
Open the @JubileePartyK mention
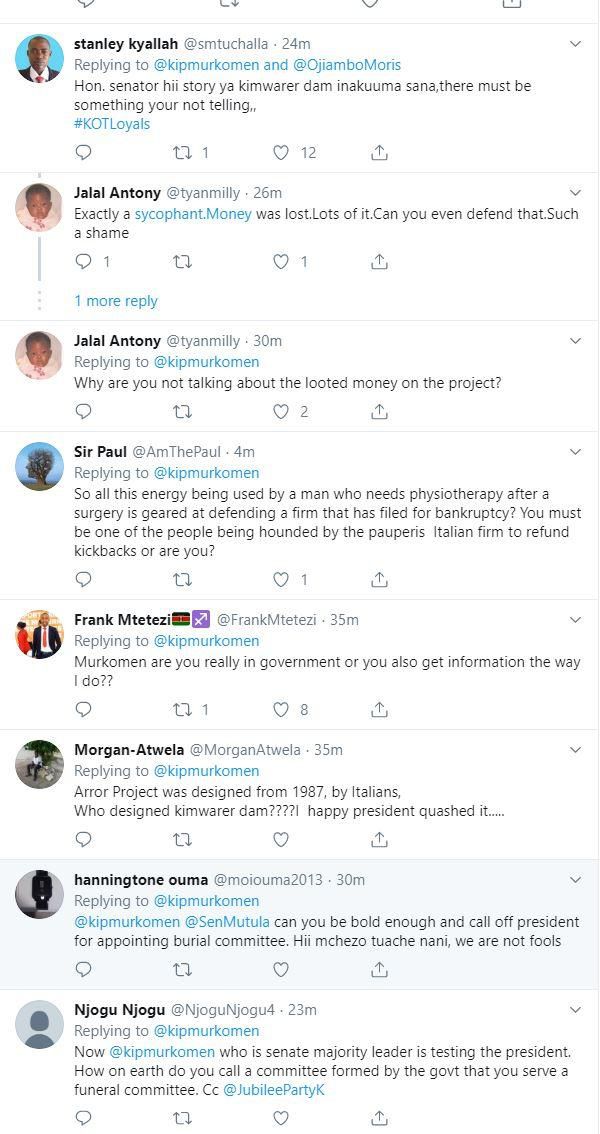click(x=274, y=1089)
